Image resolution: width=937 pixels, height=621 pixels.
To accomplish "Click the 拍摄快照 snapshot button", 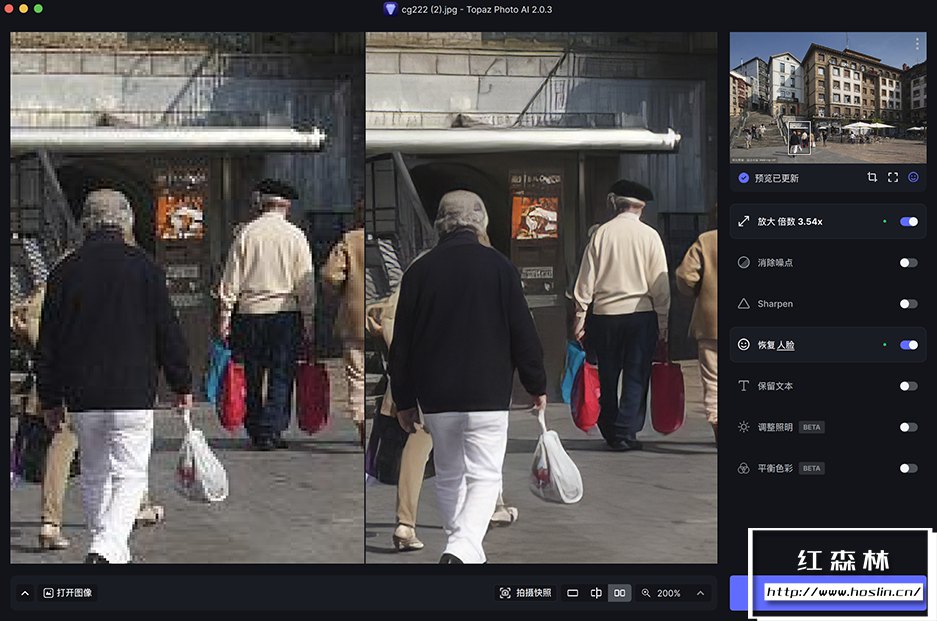I will (x=526, y=593).
